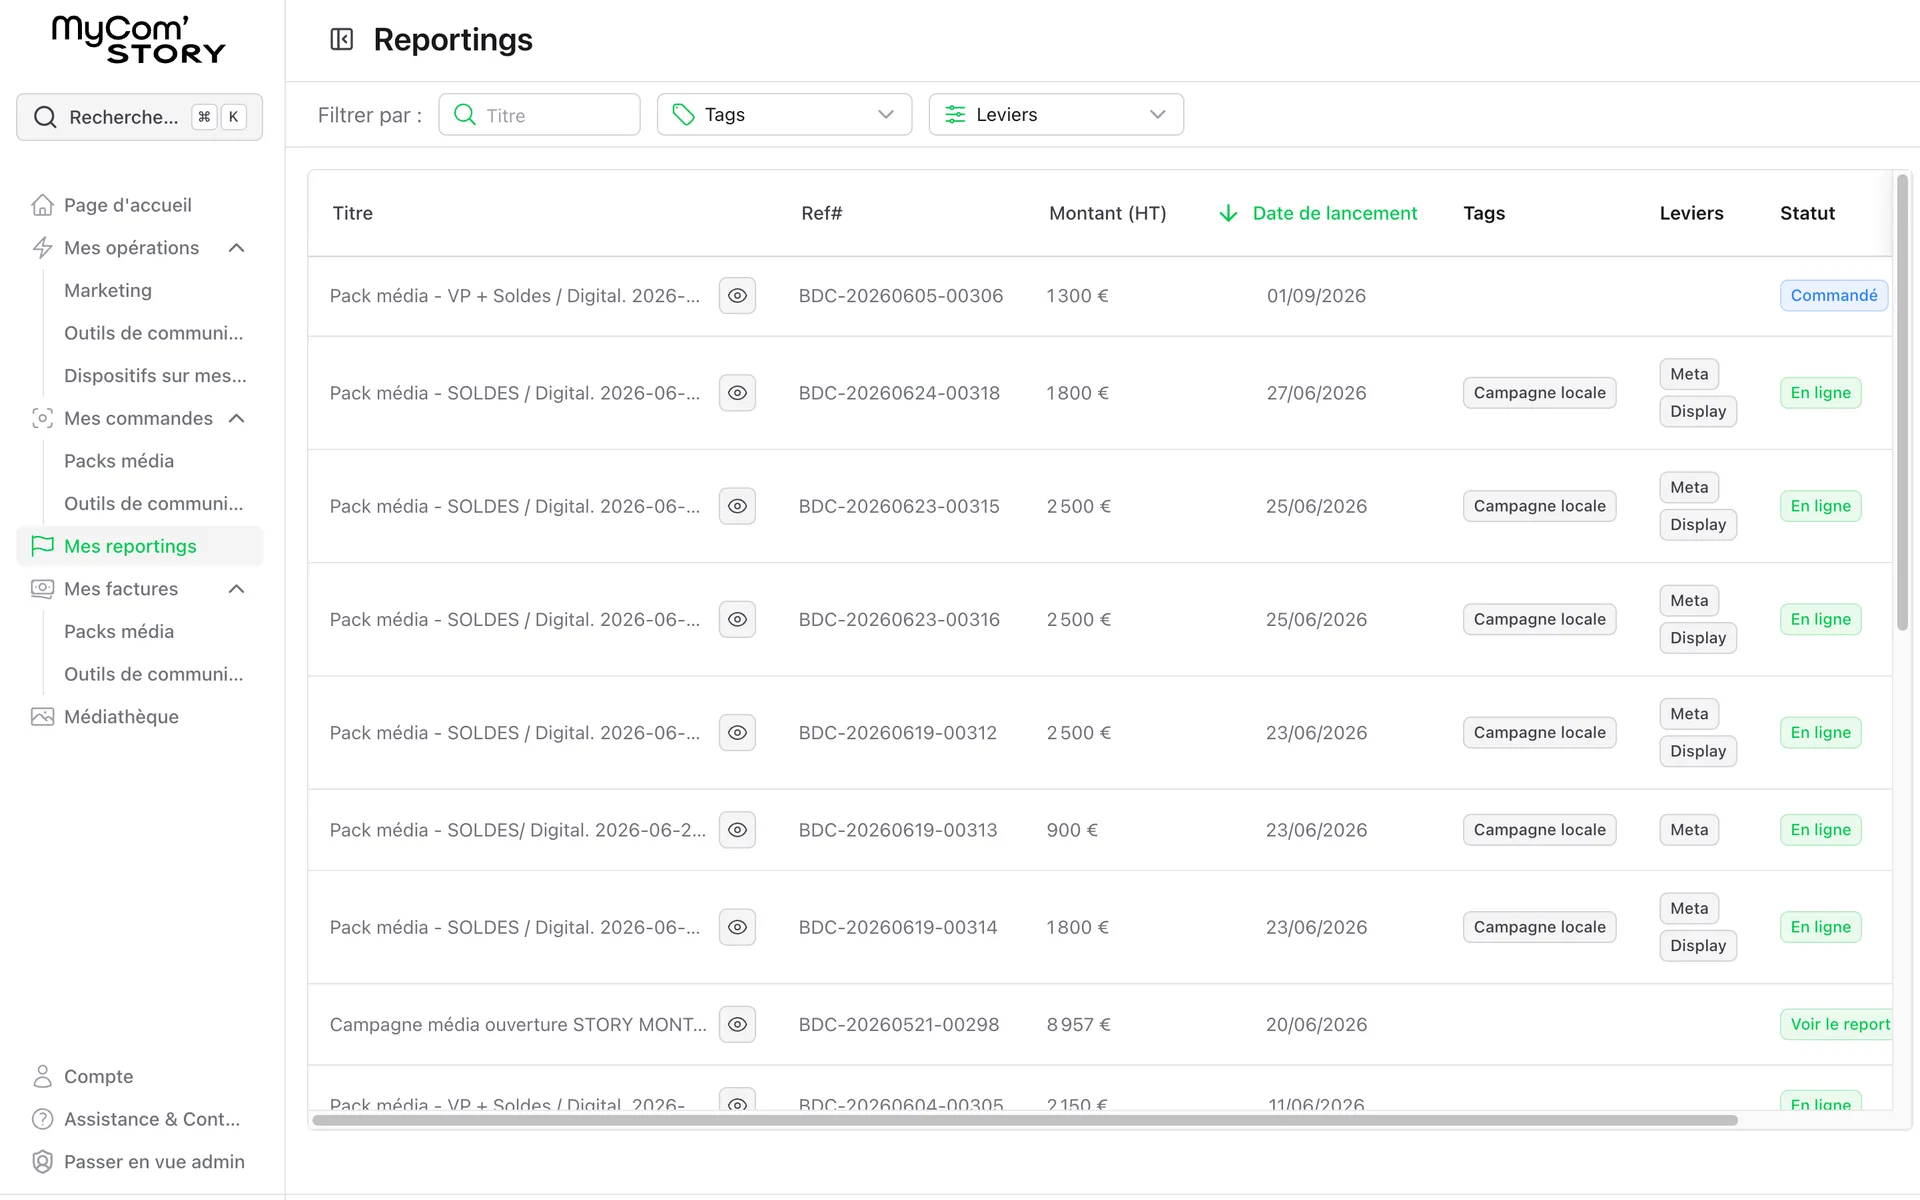Image resolution: width=1920 pixels, height=1200 pixels.
Task: Click the Compte user icon
Action: click(x=42, y=1076)
